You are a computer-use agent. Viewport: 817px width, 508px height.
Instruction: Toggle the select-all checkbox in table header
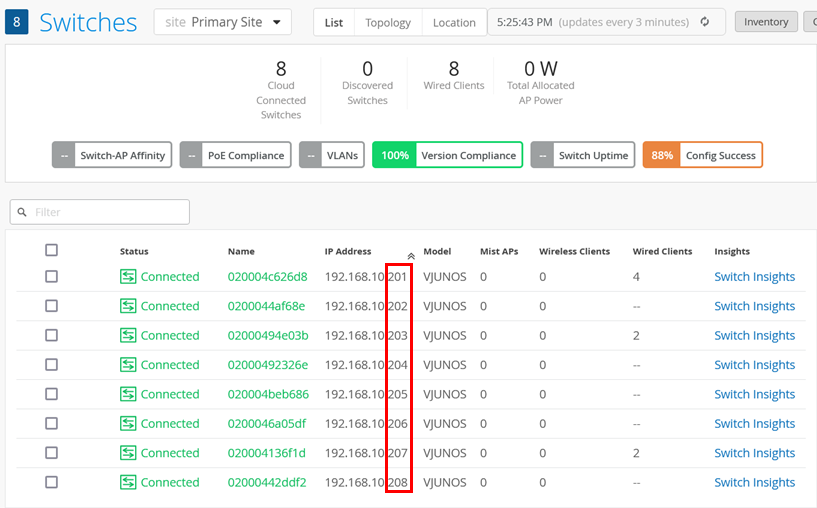pyautogui.click(x=51, y=250)
